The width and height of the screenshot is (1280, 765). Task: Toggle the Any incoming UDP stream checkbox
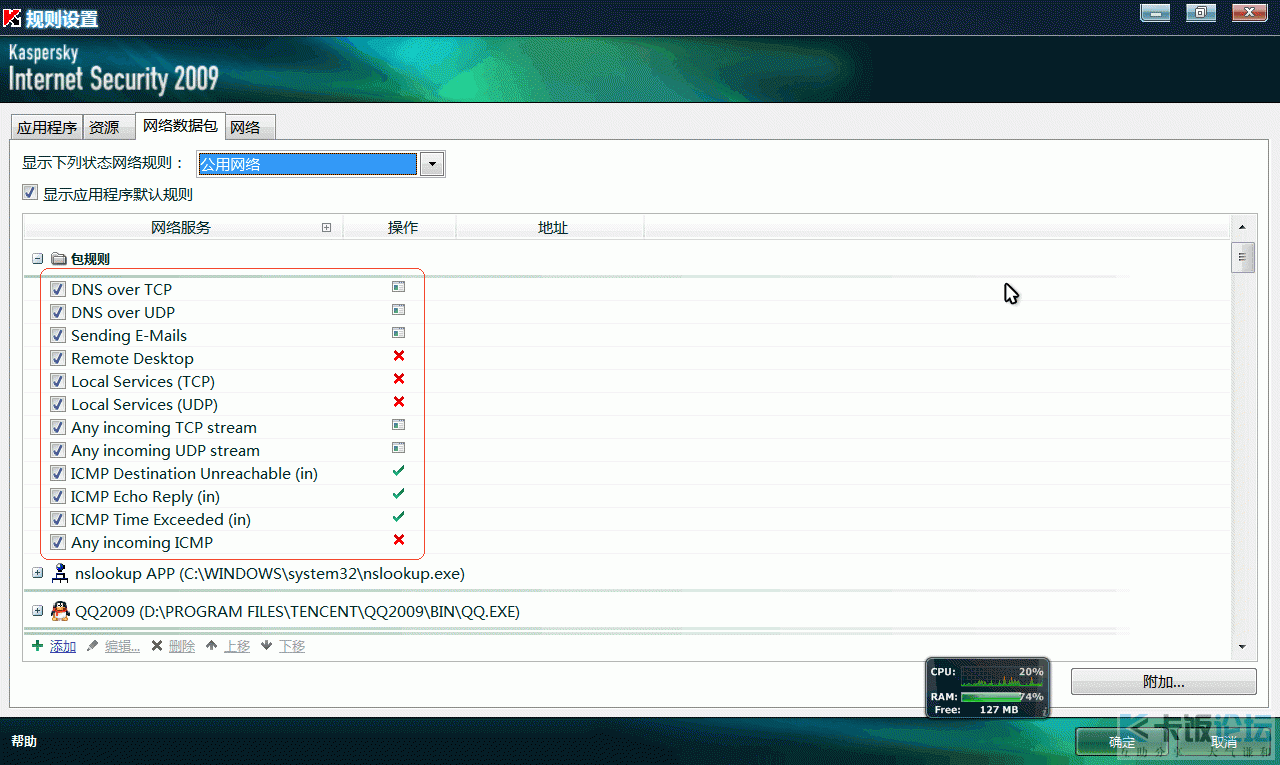pos(58,450)
